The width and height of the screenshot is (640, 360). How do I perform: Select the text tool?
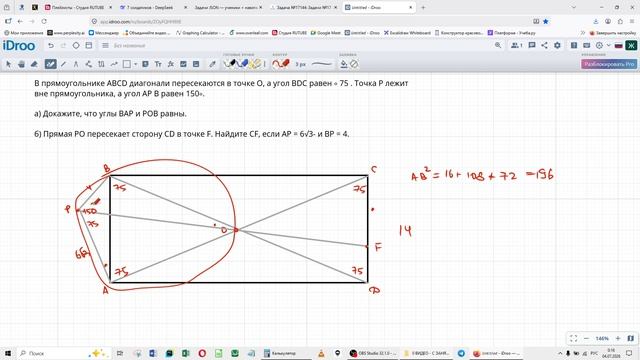click(158, 64)
